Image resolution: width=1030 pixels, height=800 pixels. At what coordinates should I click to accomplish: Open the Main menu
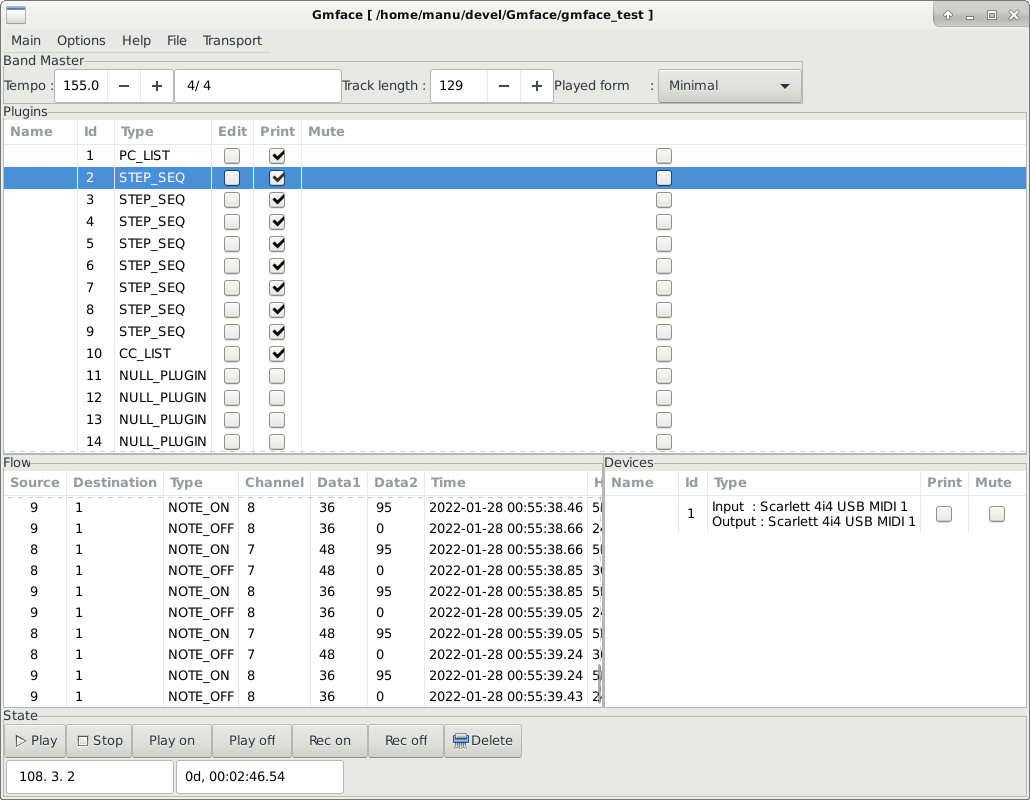pyautogui.click(x=26, y=41)
